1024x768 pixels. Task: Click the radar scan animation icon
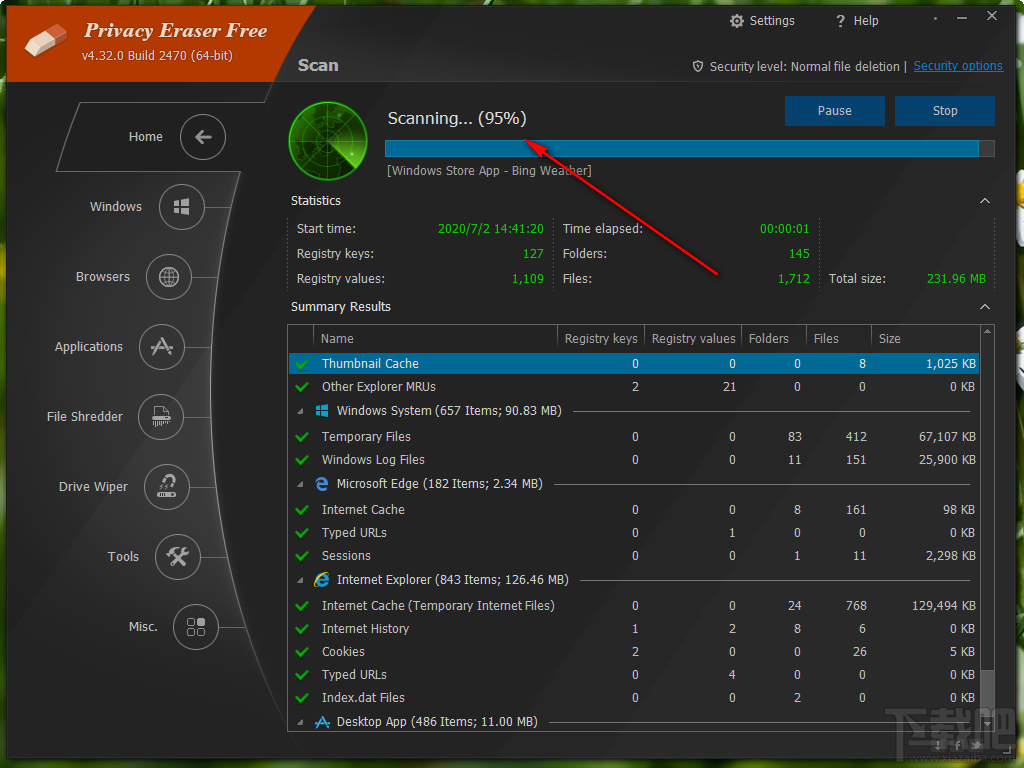[x=328, y=141]
